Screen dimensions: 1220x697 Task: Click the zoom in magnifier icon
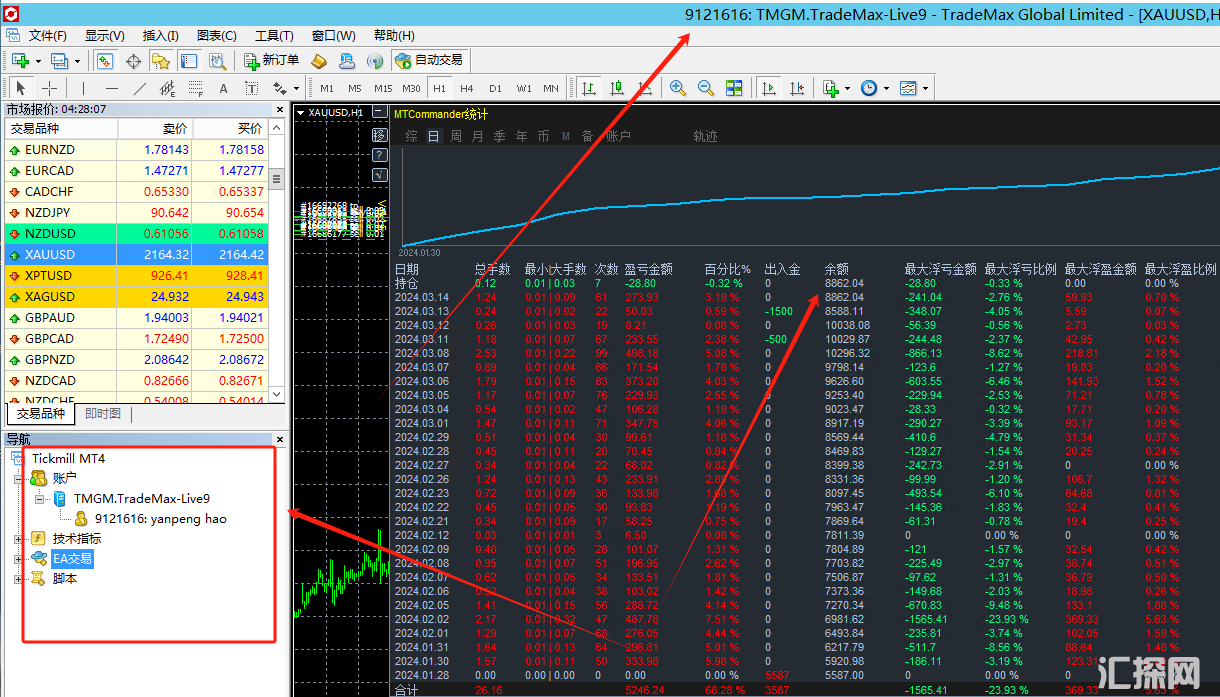678,88
